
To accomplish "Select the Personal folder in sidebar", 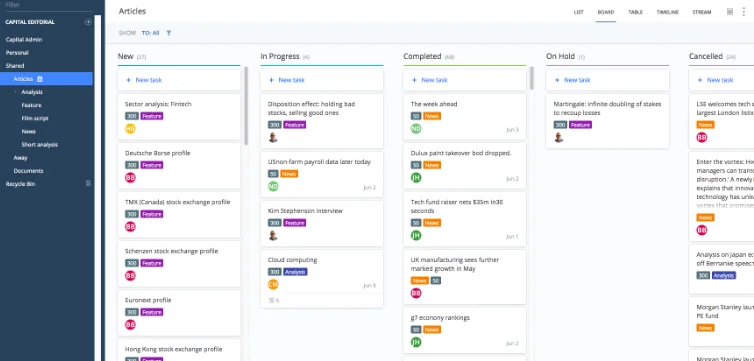I will coord(17,52).
